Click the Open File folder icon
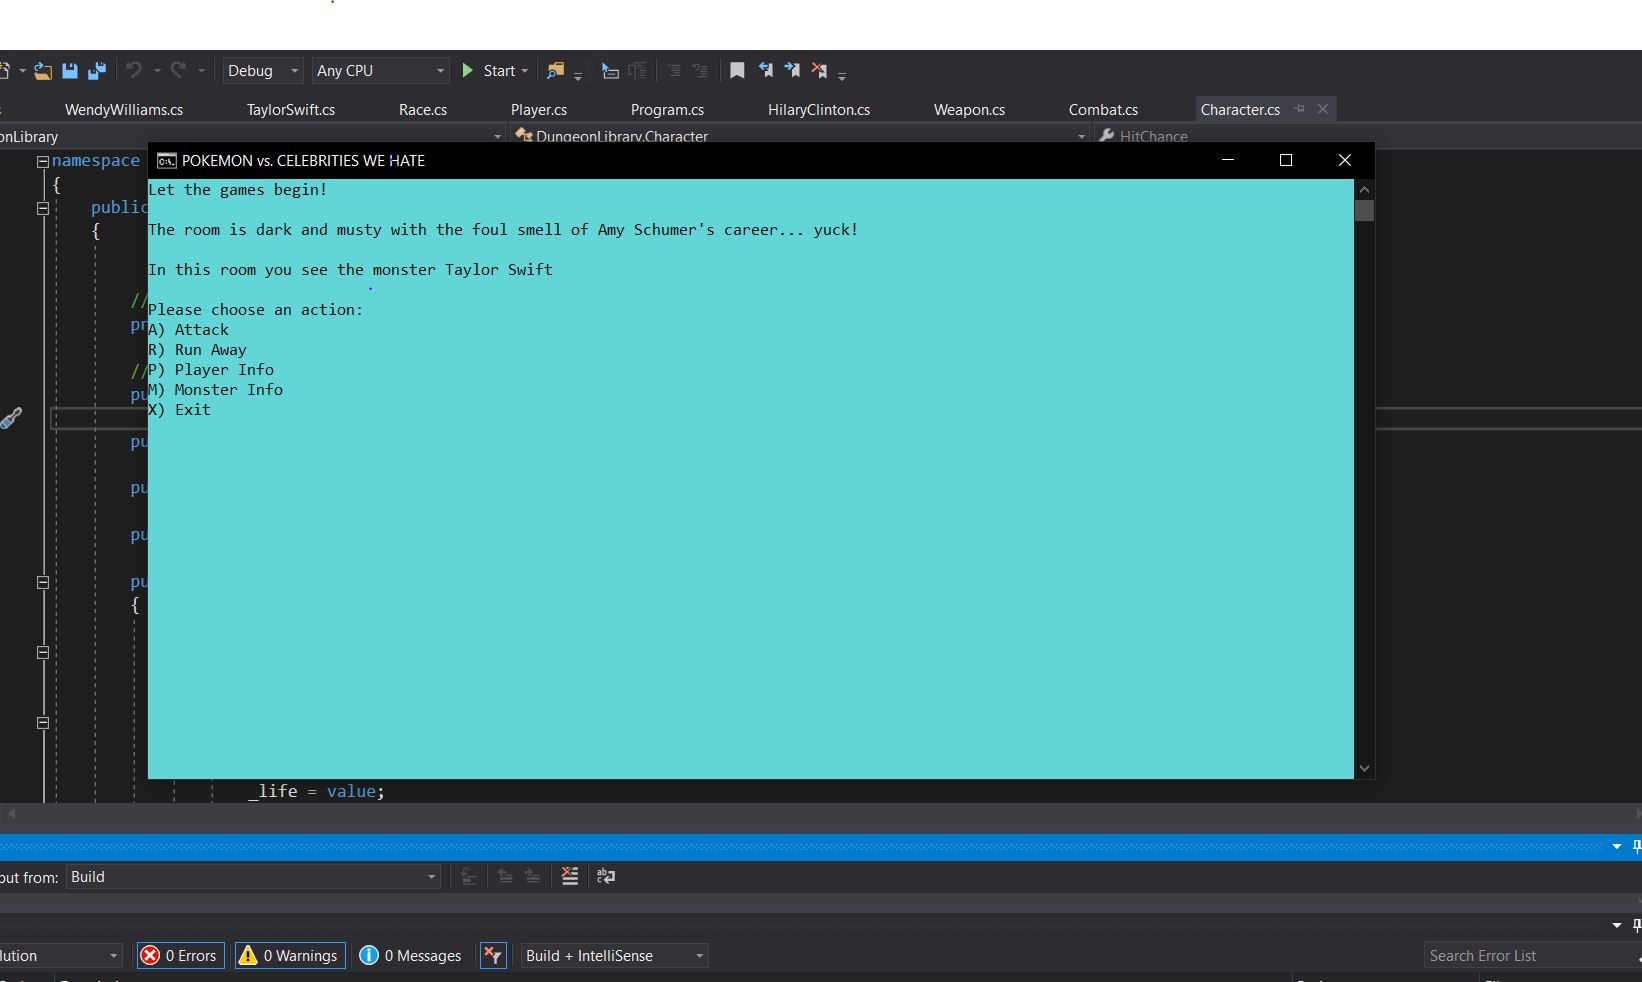Screen dimensions: 1642x982 [x=42, y=71]
